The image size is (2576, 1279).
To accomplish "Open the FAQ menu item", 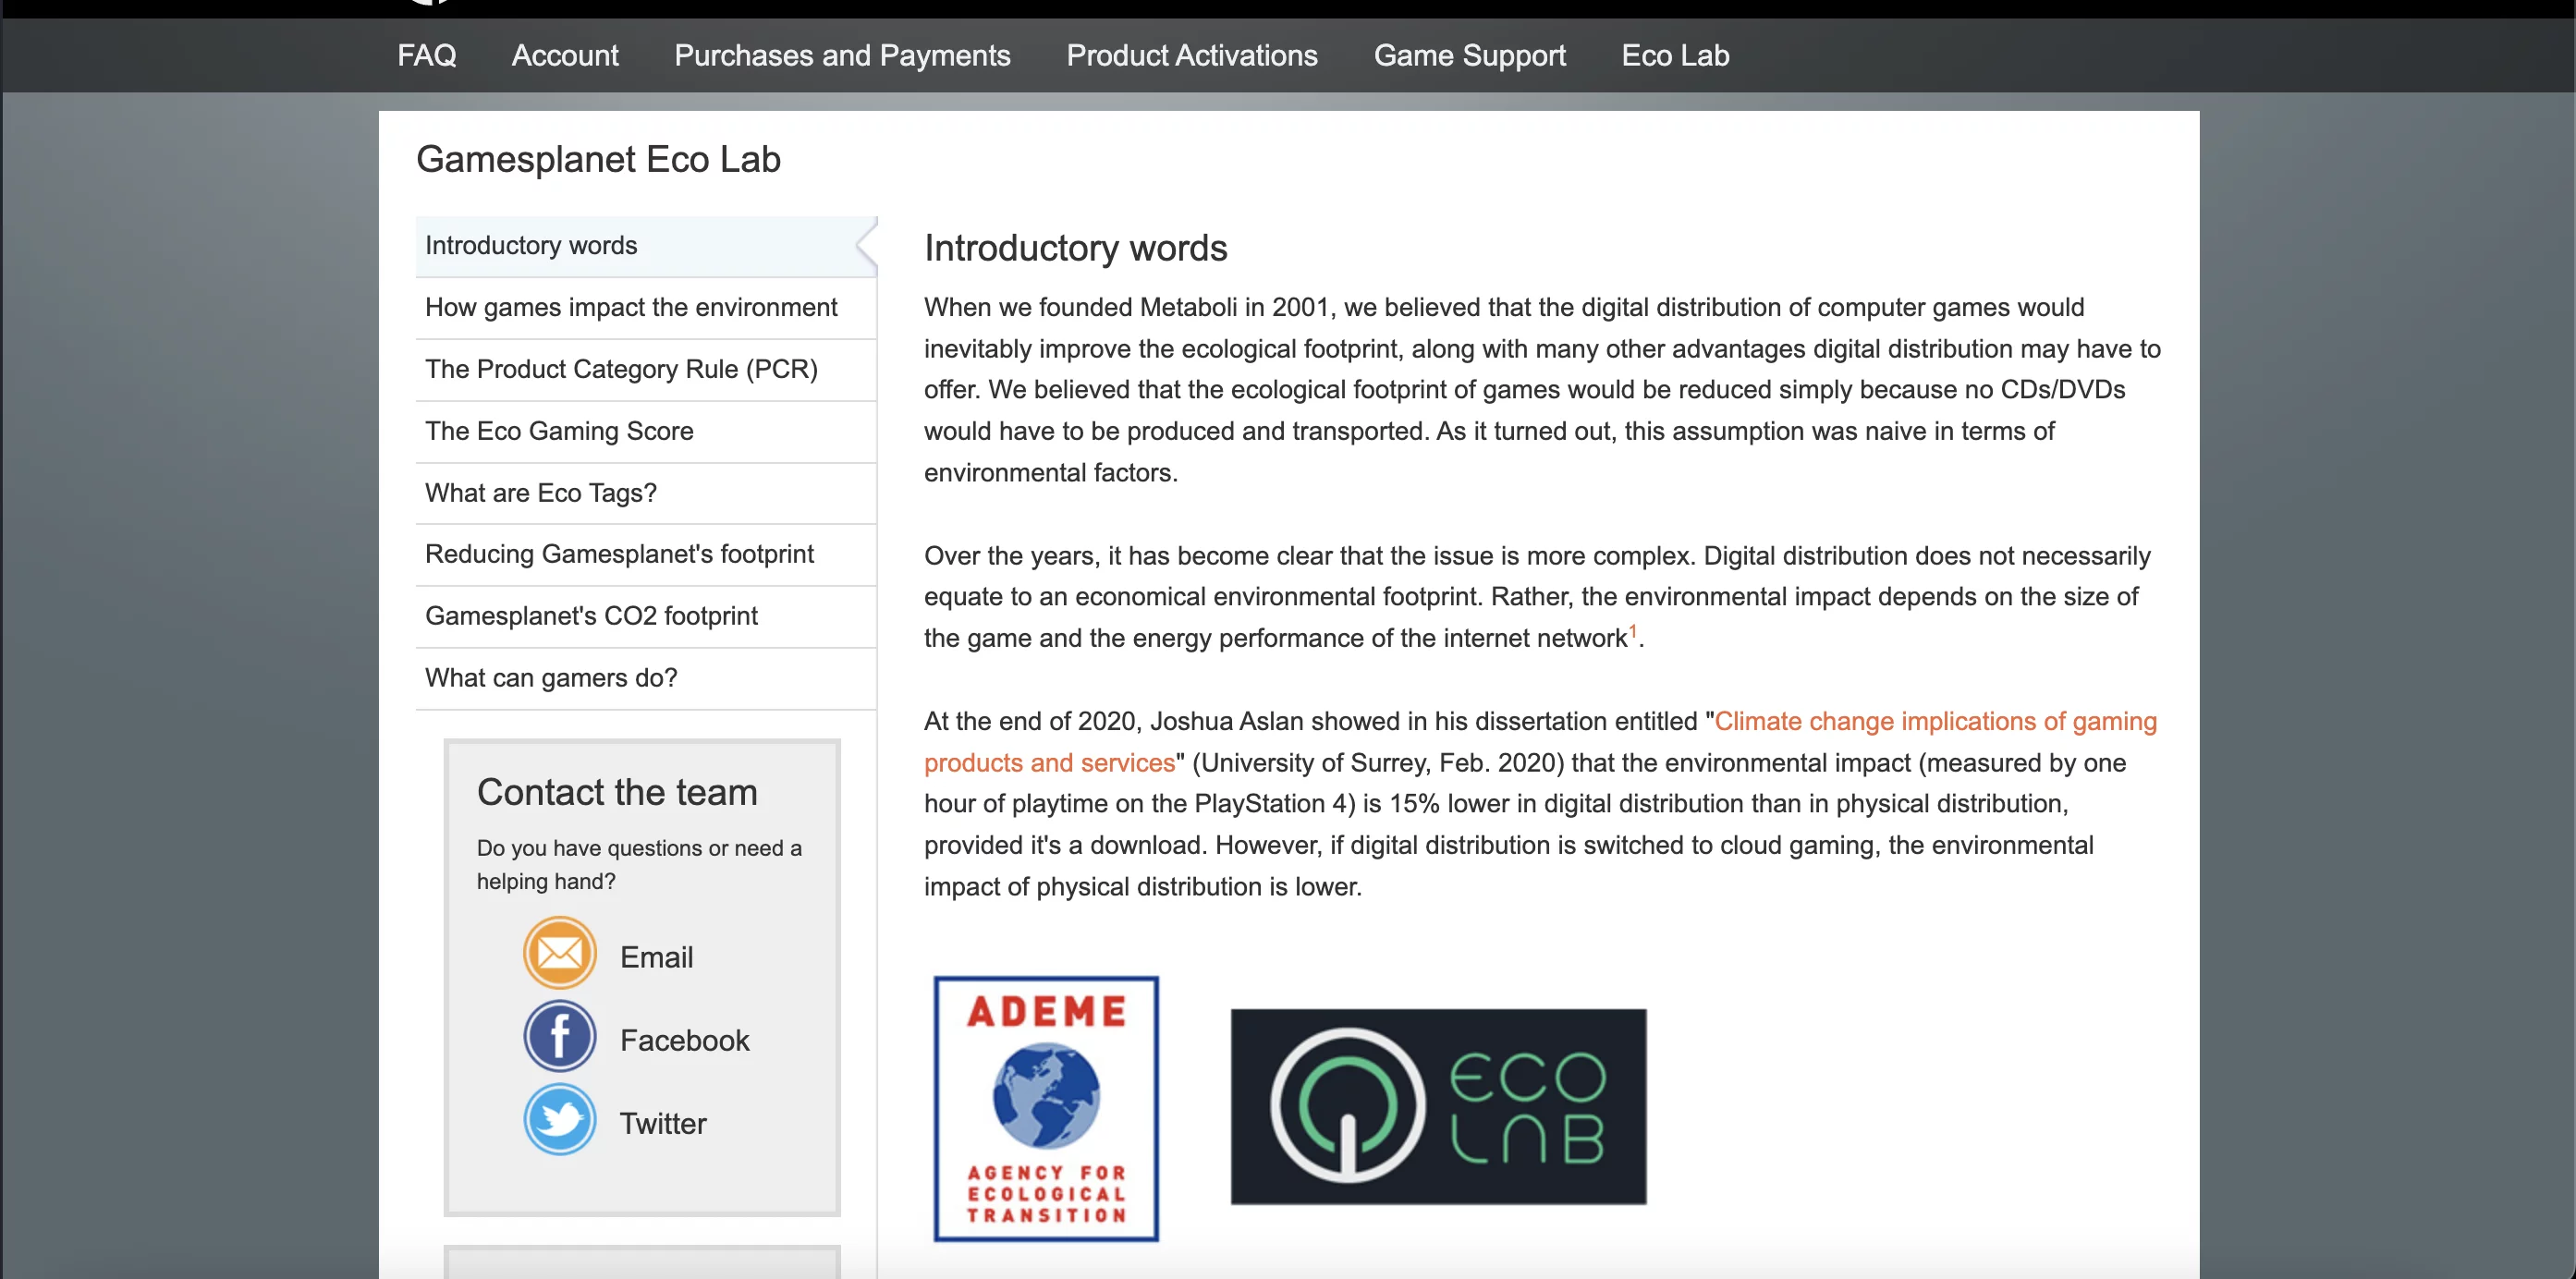I will pyautogui.click(x=426, y=55).
